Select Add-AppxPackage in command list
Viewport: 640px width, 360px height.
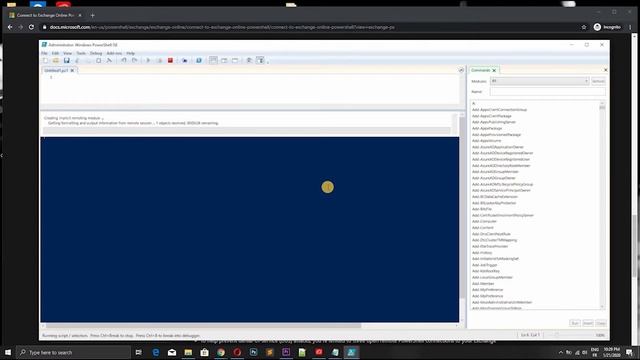487,128
